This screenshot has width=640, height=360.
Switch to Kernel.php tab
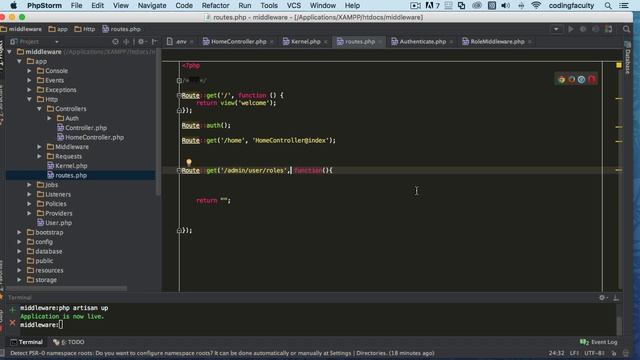click(x=305, y=42)
